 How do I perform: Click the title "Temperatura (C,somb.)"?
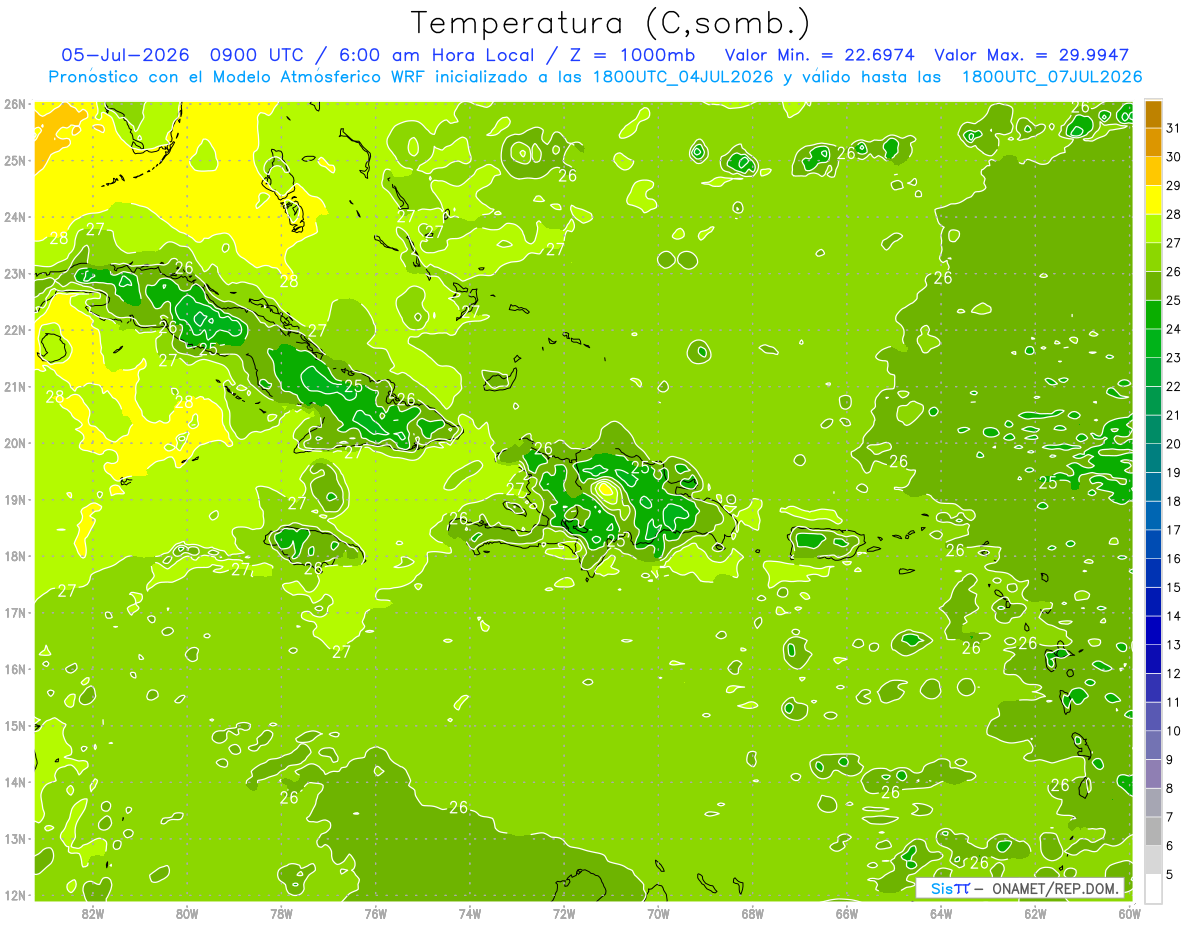pos(611,22)
